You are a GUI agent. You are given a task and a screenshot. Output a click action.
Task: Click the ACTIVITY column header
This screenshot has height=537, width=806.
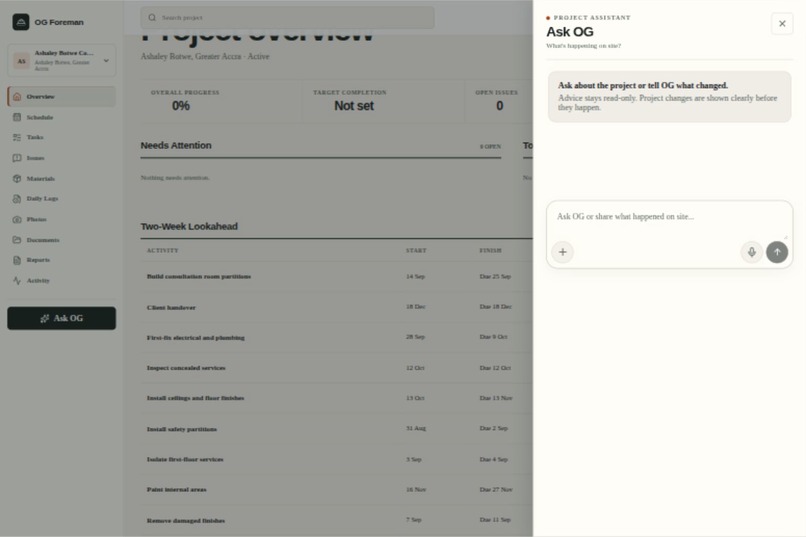[162, 250]
